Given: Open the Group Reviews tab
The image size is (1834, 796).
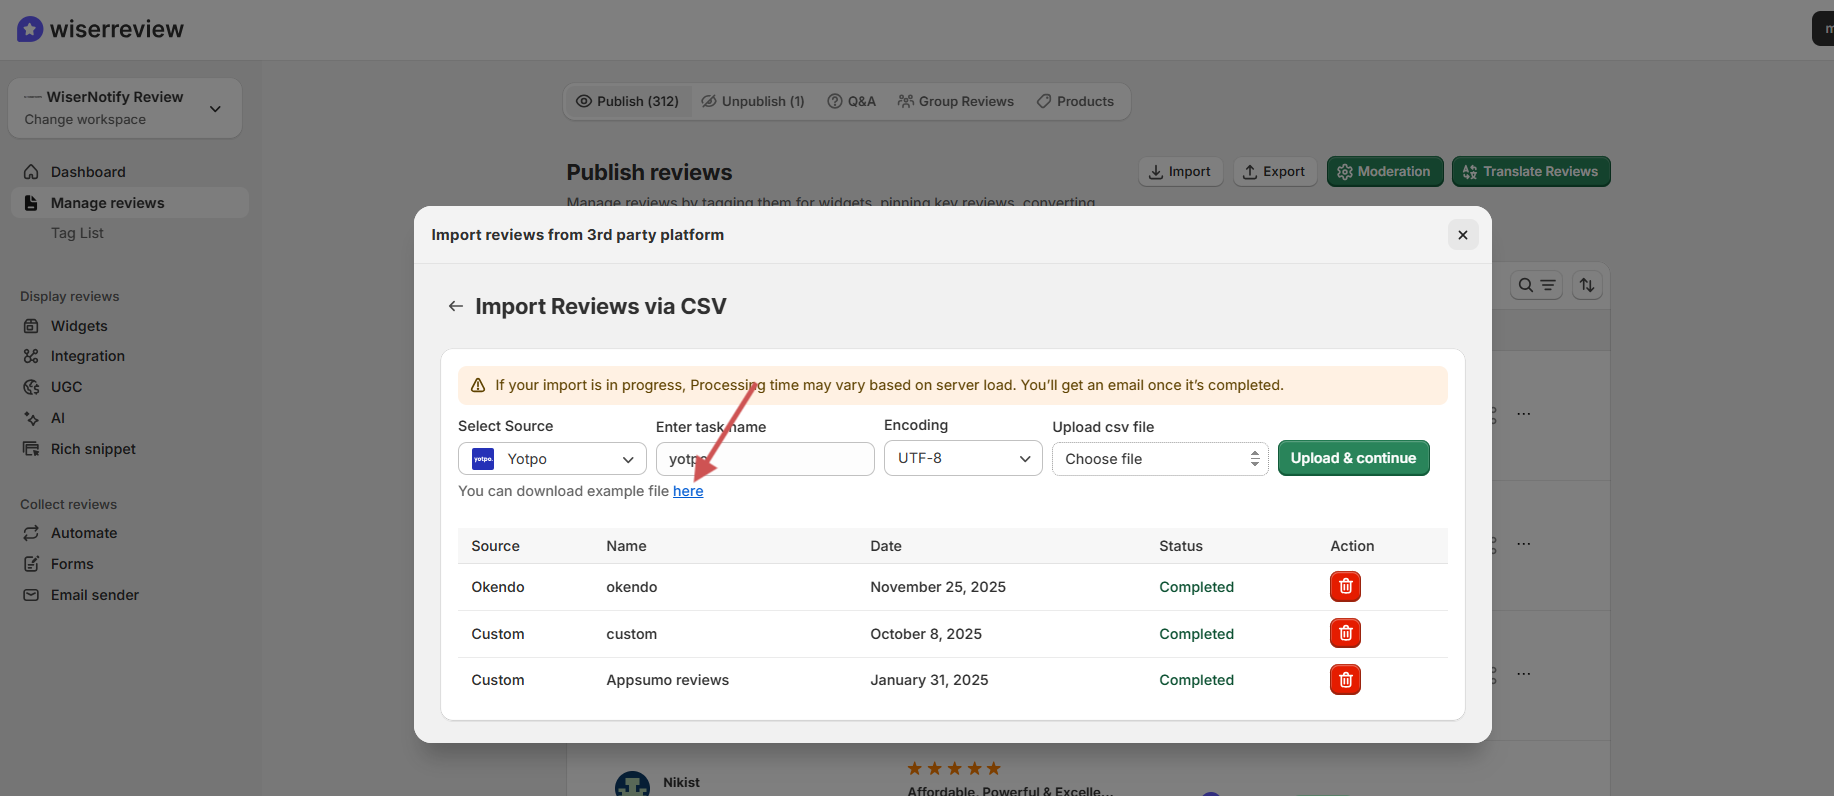Looking at the screenshot, I should pyautogui.click(x=956, y=101).
